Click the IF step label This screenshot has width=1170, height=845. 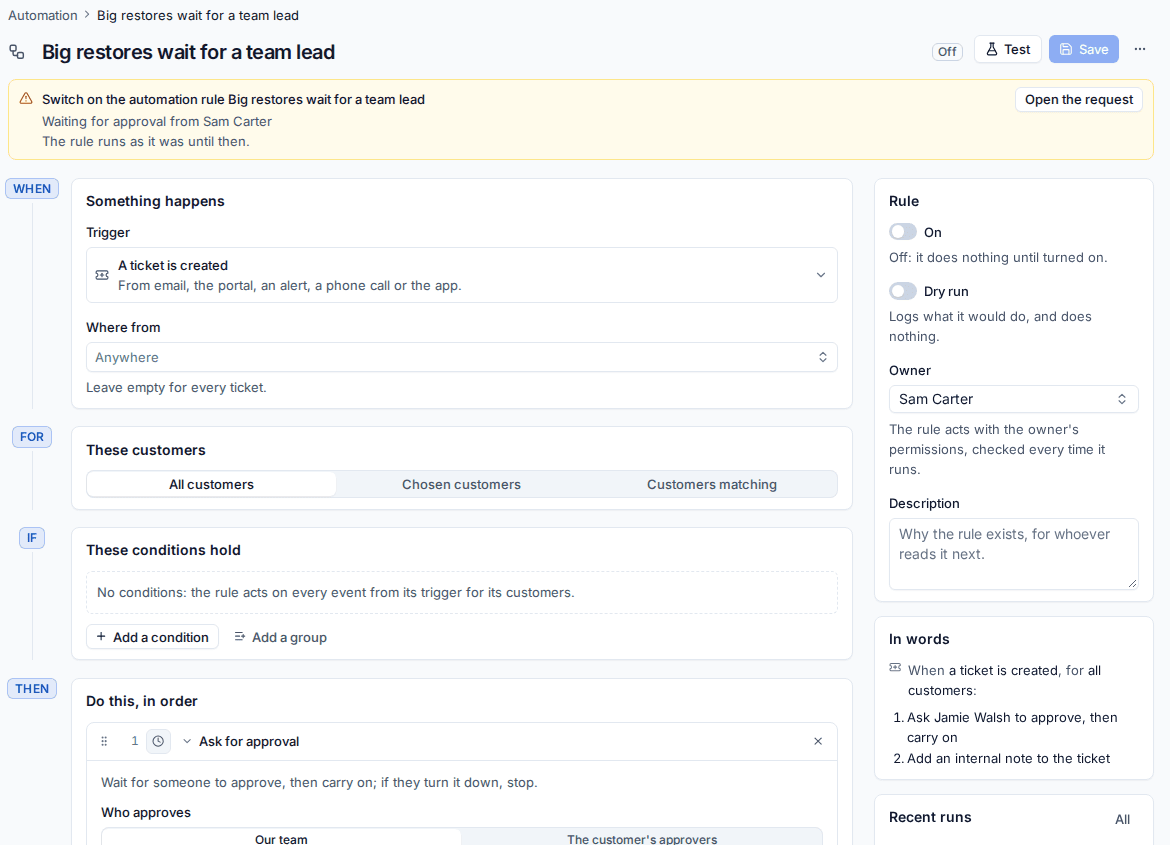[x=32, y=537]
